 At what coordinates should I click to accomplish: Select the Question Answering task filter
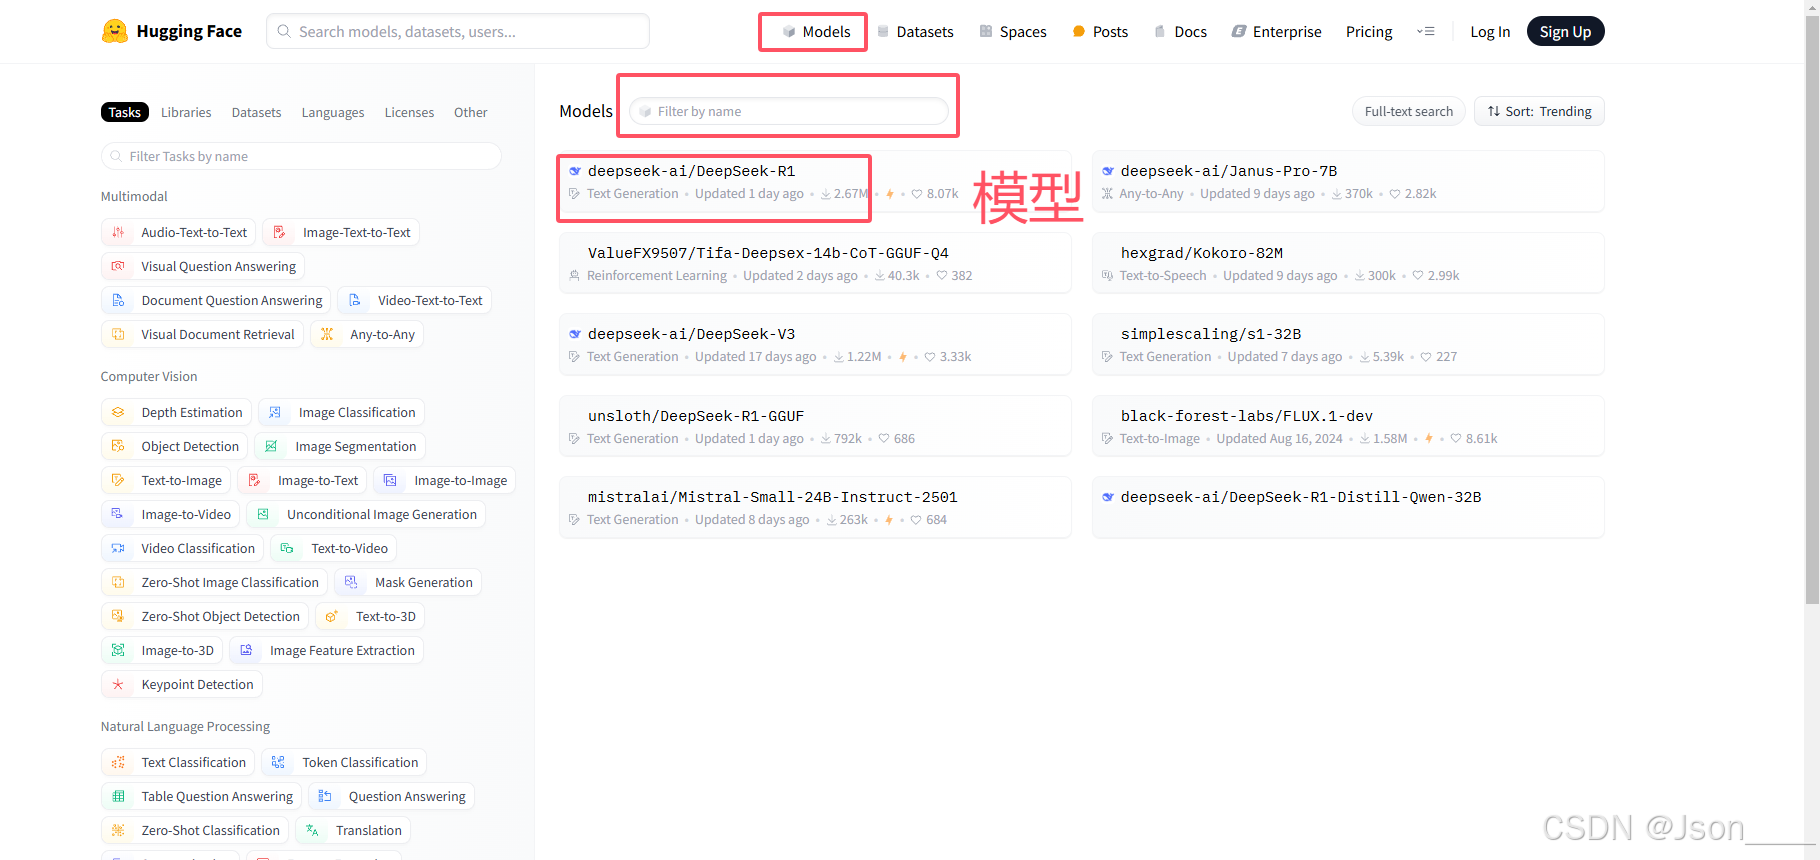coord(391,796)
